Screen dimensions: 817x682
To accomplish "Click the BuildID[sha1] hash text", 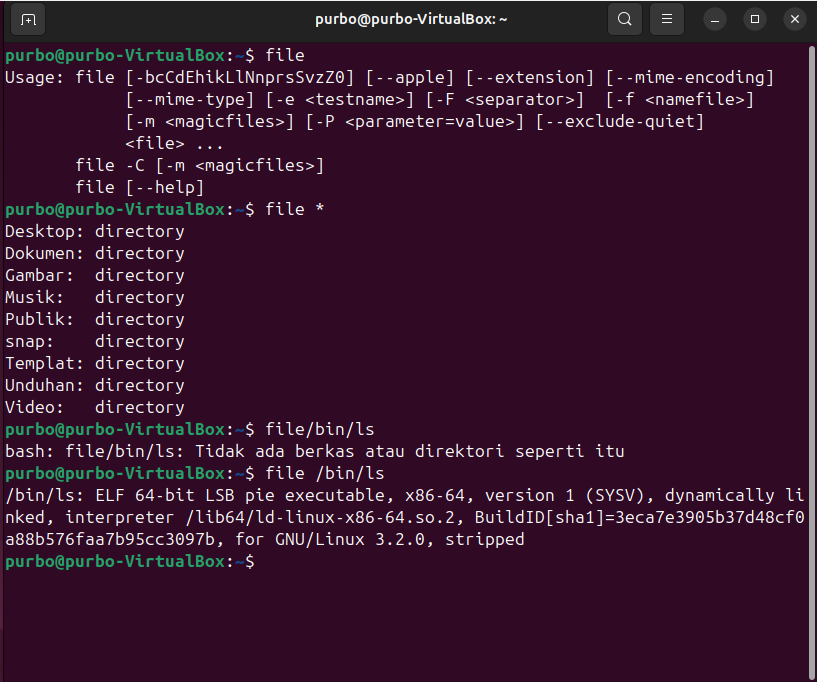I will [x=405, y=528].
